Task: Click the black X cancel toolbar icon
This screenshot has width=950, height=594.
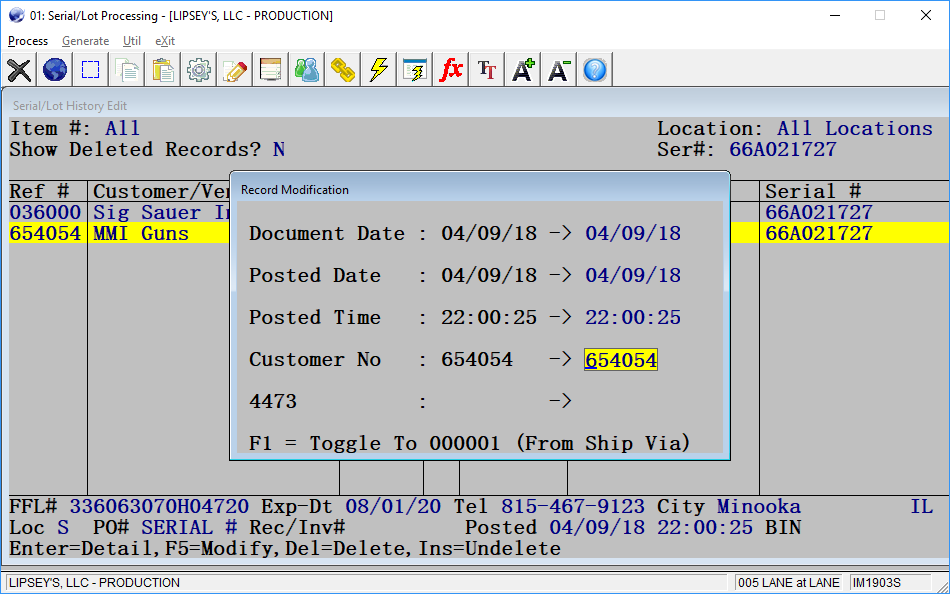Action: (19, 70)
